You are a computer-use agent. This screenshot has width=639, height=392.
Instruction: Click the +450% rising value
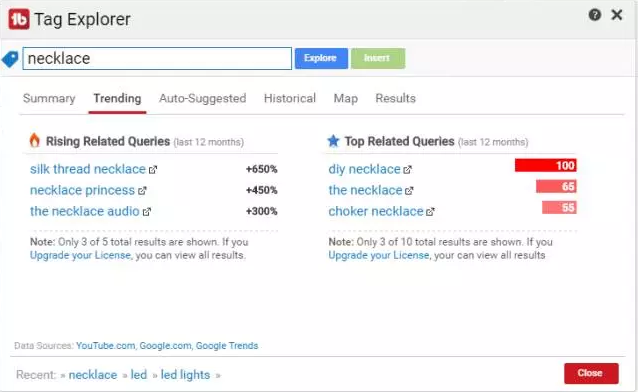(261, 190)
